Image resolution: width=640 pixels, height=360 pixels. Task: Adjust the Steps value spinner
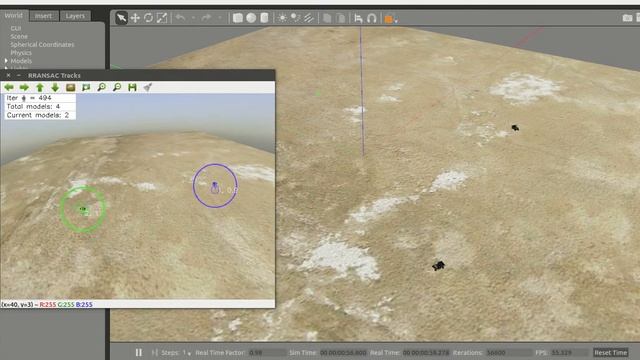tap(187, 353)
